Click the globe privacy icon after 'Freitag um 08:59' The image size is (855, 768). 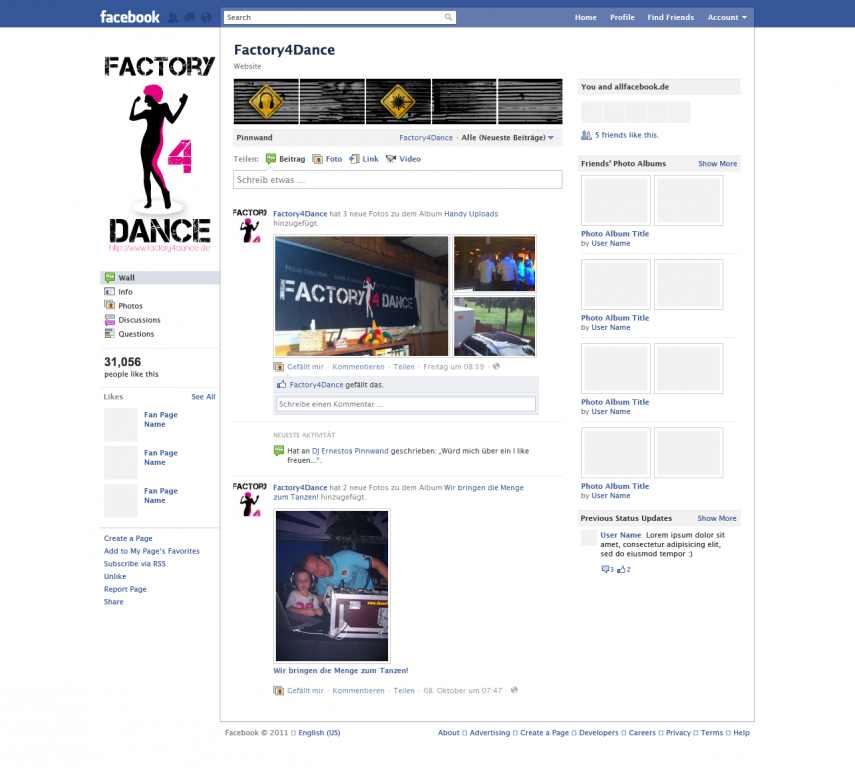(496, 366)
